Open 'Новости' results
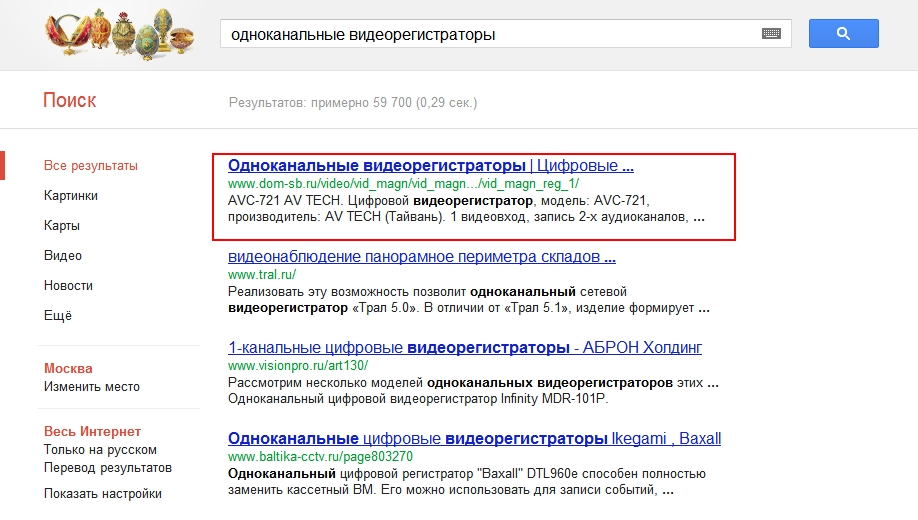This screenshot has width=918, height=520. (x=68, y=286)
